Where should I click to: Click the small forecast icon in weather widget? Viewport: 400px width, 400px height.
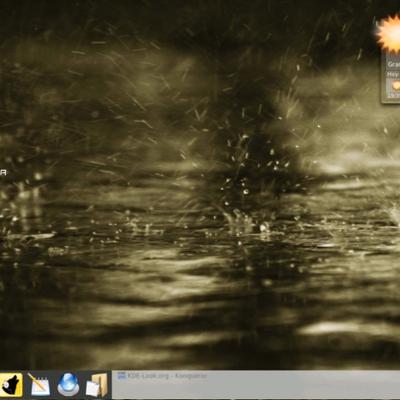point(395,86)
